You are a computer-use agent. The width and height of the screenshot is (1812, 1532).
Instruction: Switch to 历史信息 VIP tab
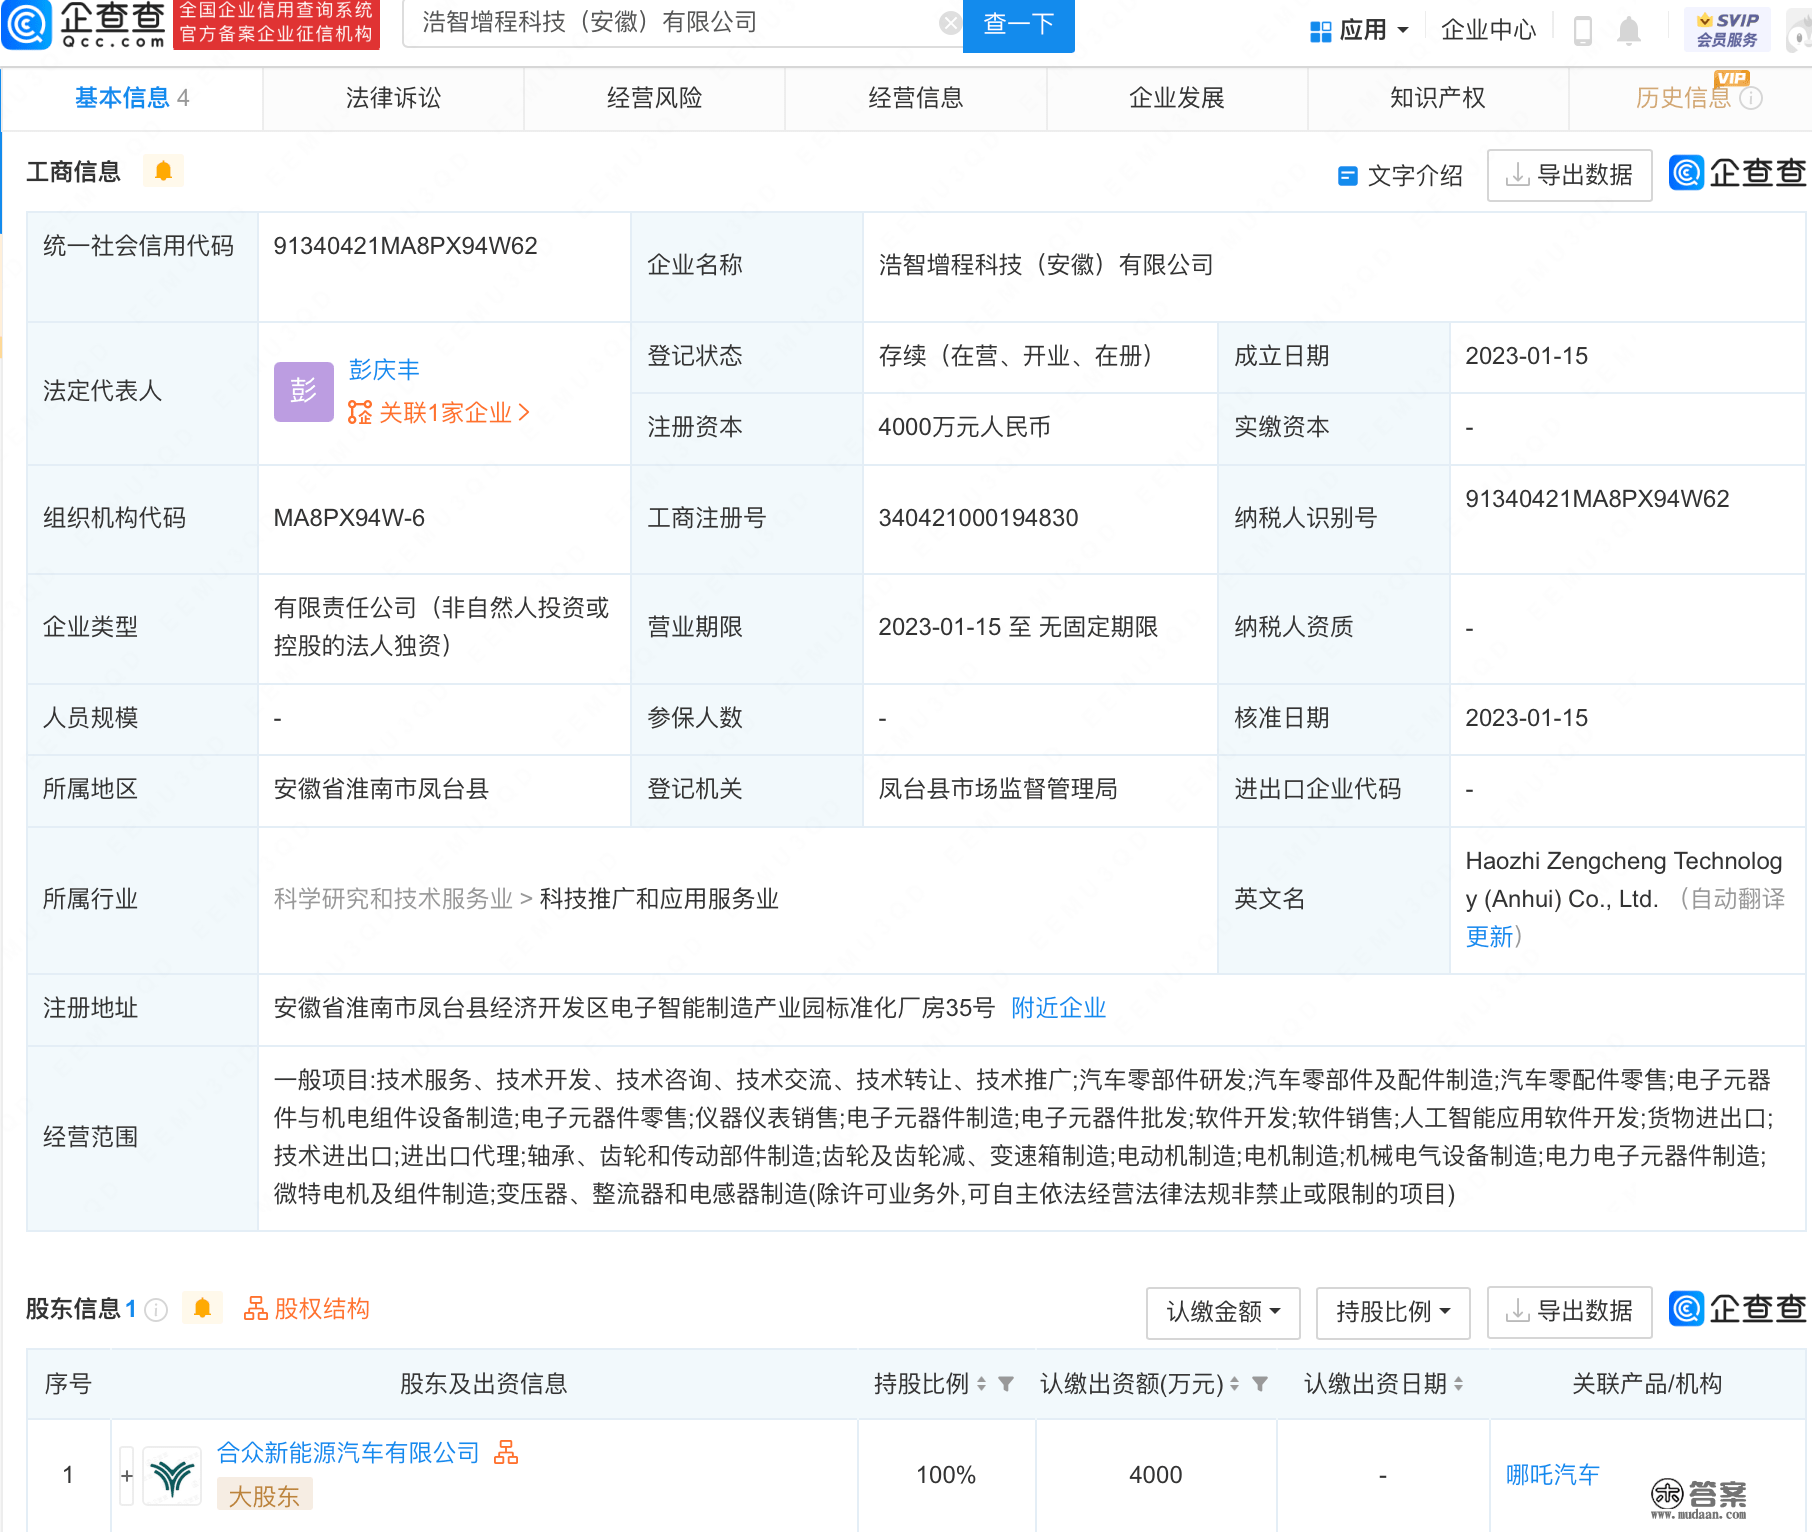coord(1690,98)
